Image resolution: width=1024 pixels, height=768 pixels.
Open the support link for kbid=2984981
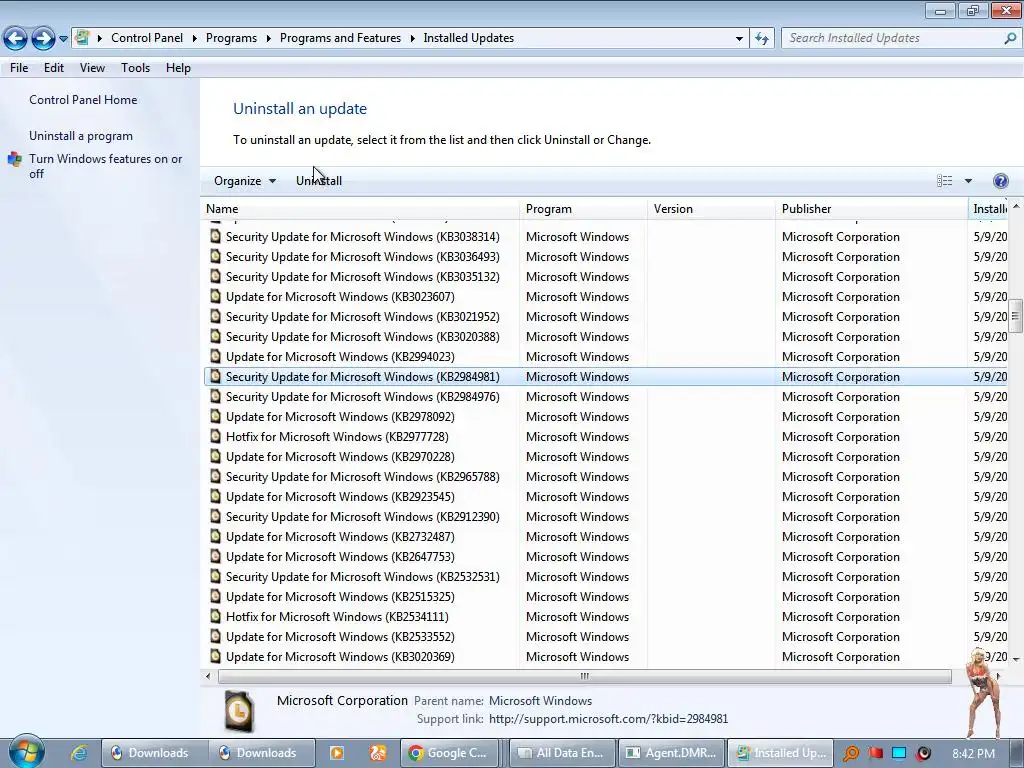point(608,719)
